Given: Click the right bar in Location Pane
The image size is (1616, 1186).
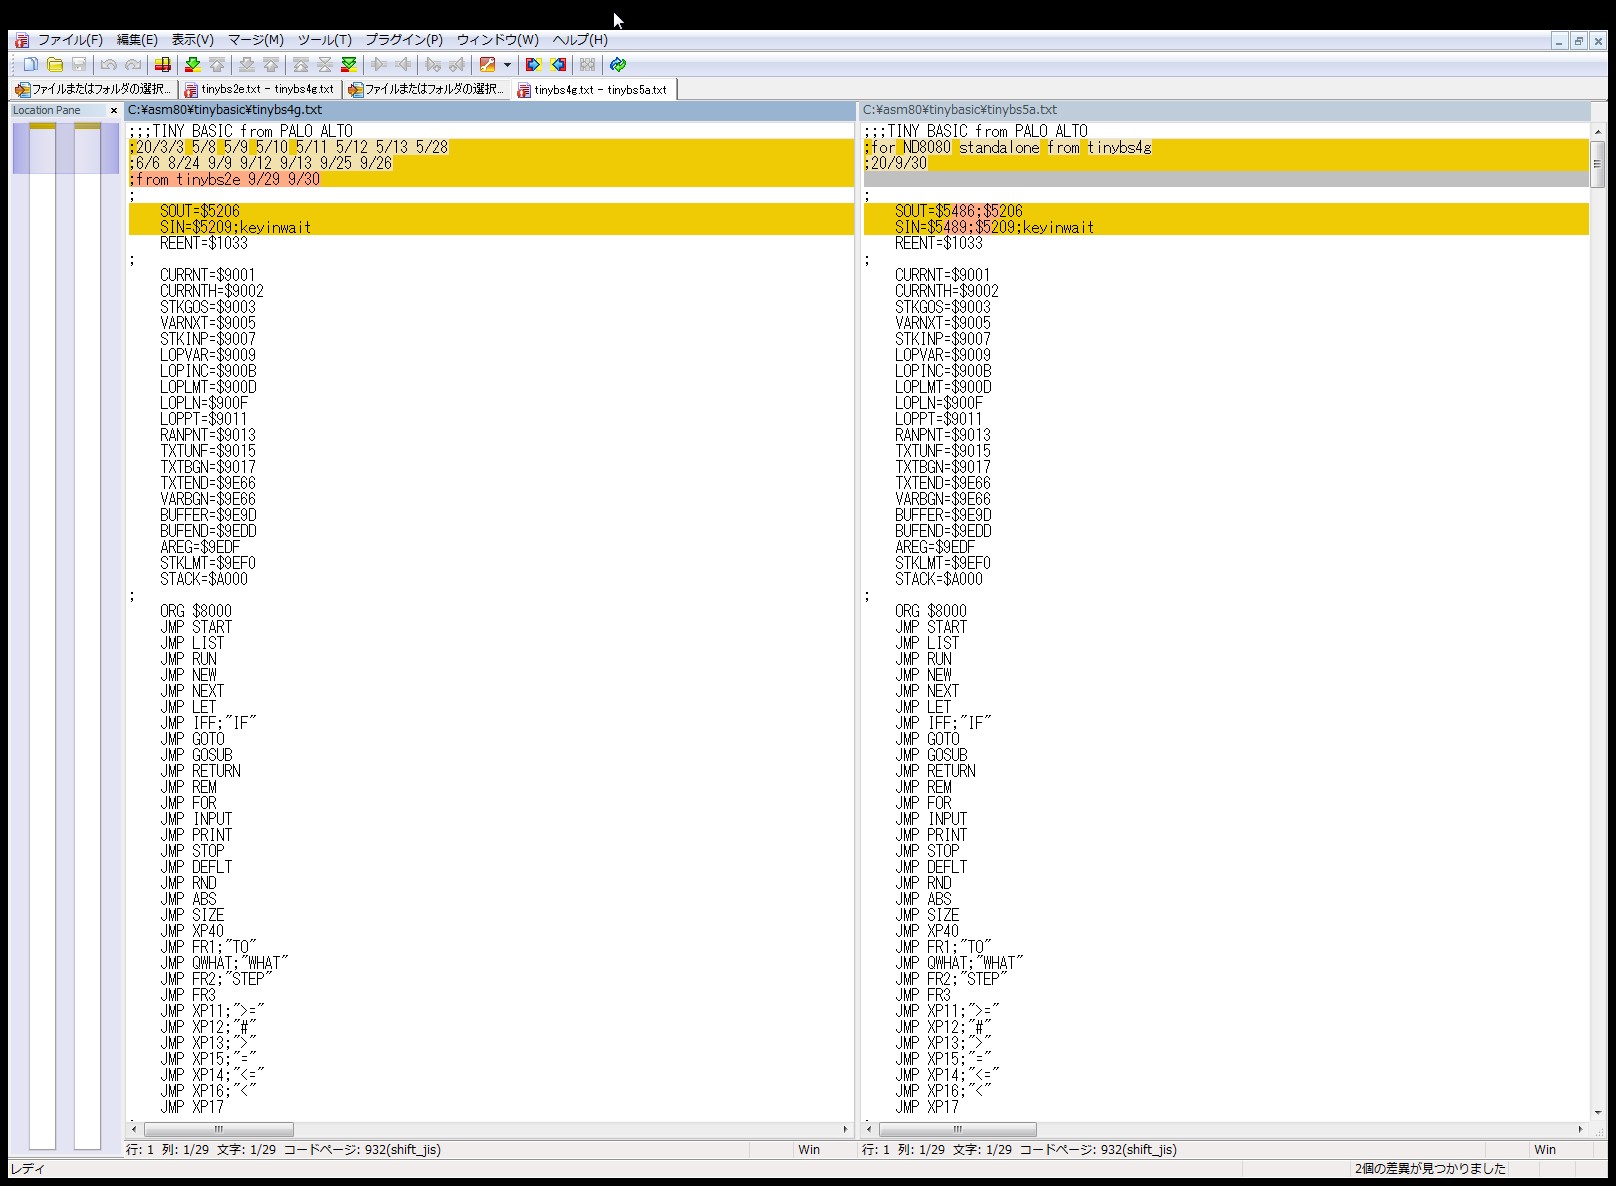Looking at the screenshot, I should (x=88, y=636).
